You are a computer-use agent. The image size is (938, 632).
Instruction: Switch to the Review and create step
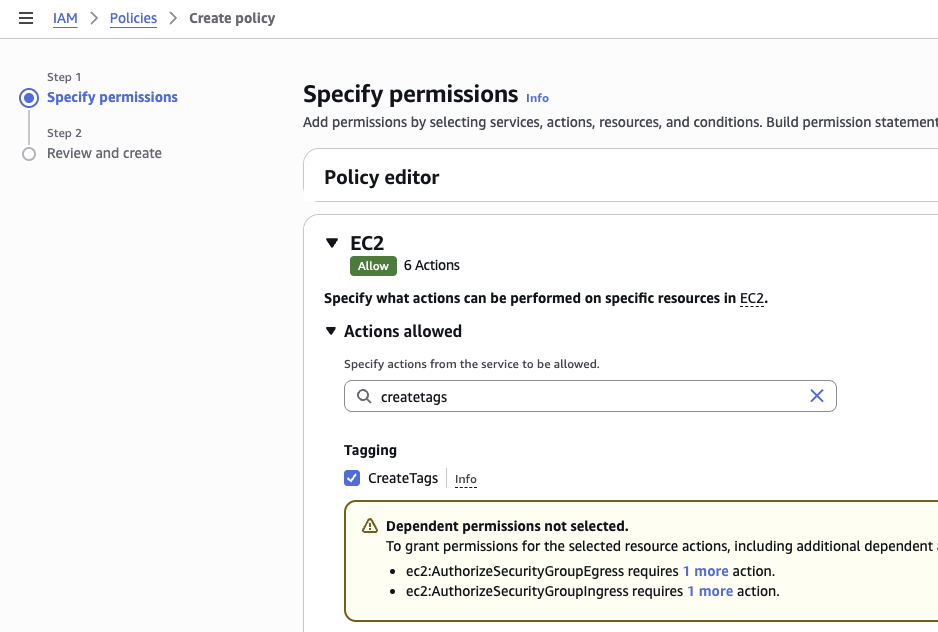pos(104,153)
